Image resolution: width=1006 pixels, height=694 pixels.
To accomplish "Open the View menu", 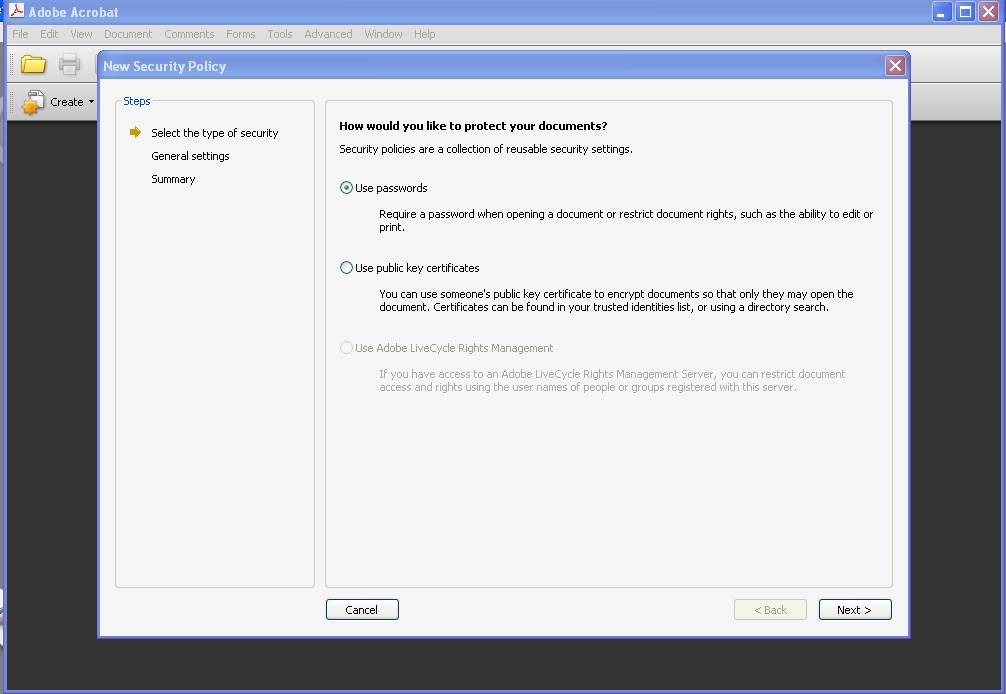I will pyautogui.click(x=81, y=34).
